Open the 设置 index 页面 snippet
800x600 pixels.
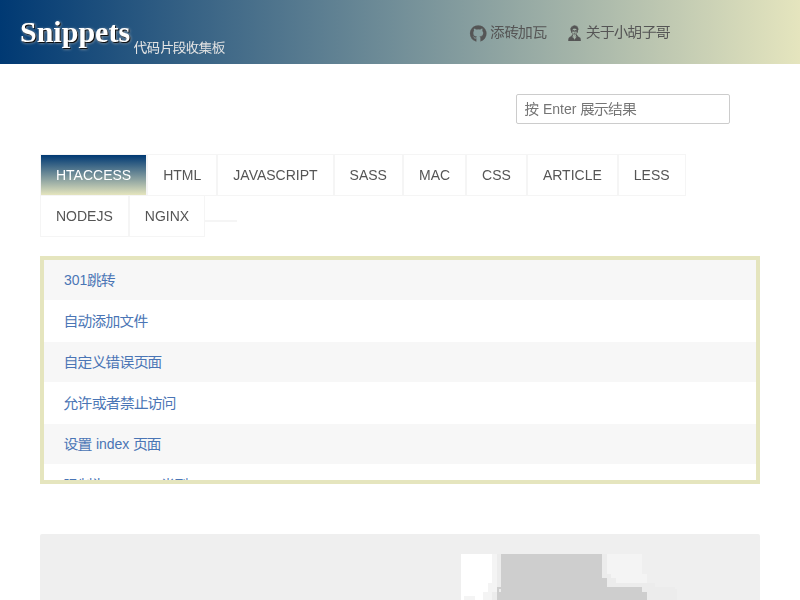click(x=113, y=444)
